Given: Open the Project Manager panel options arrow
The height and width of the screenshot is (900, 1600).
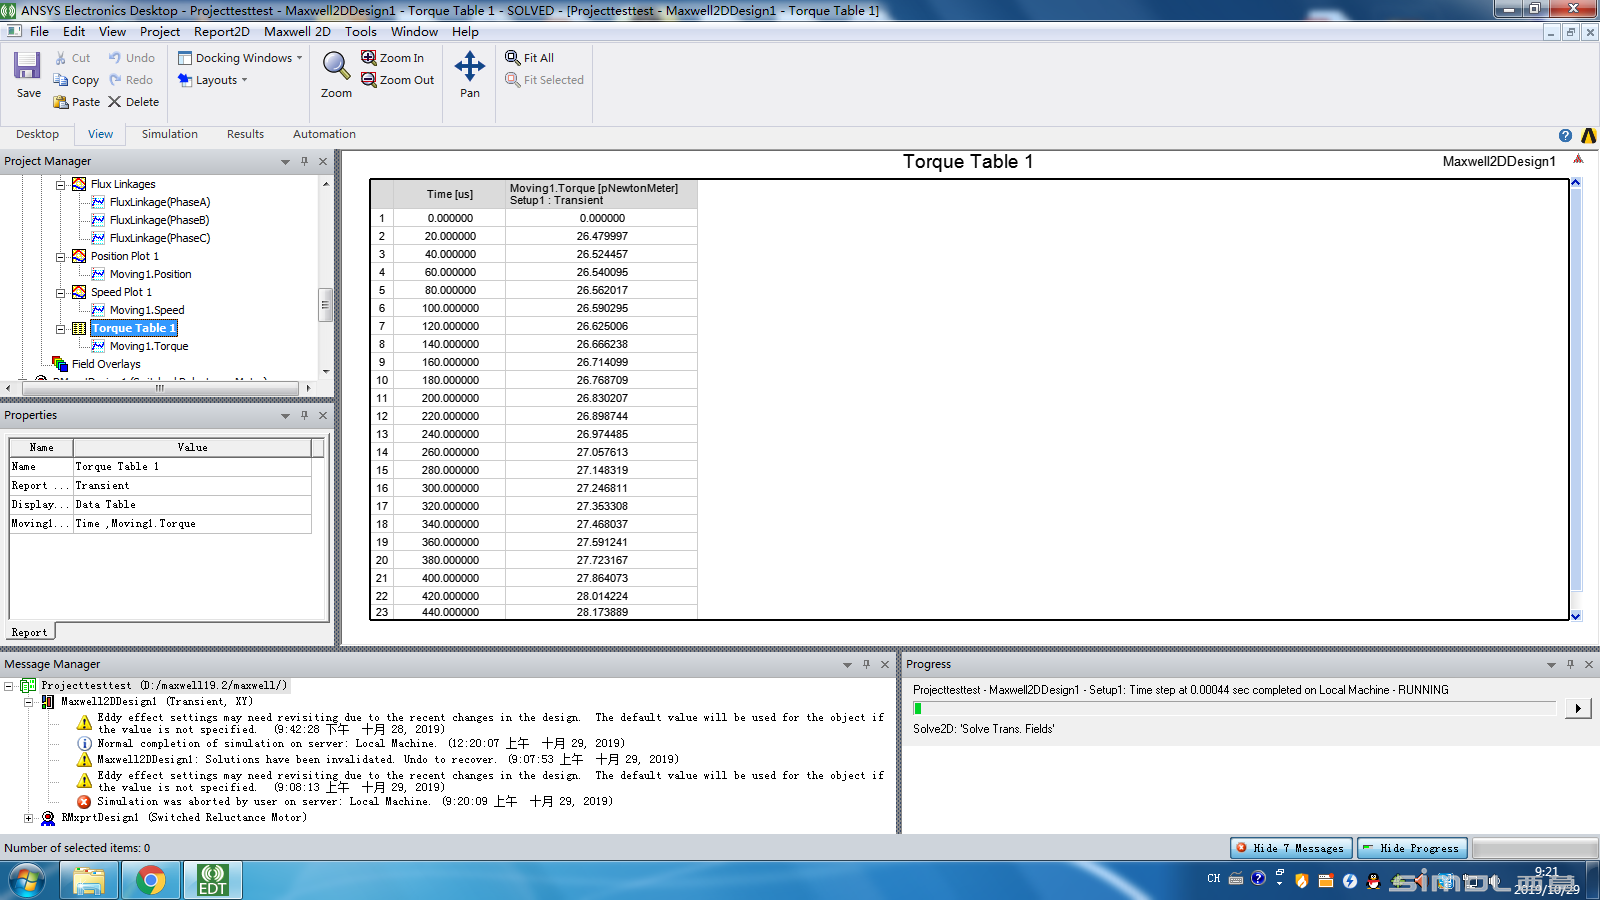Looking at the screenshot, I should point(285,161).
